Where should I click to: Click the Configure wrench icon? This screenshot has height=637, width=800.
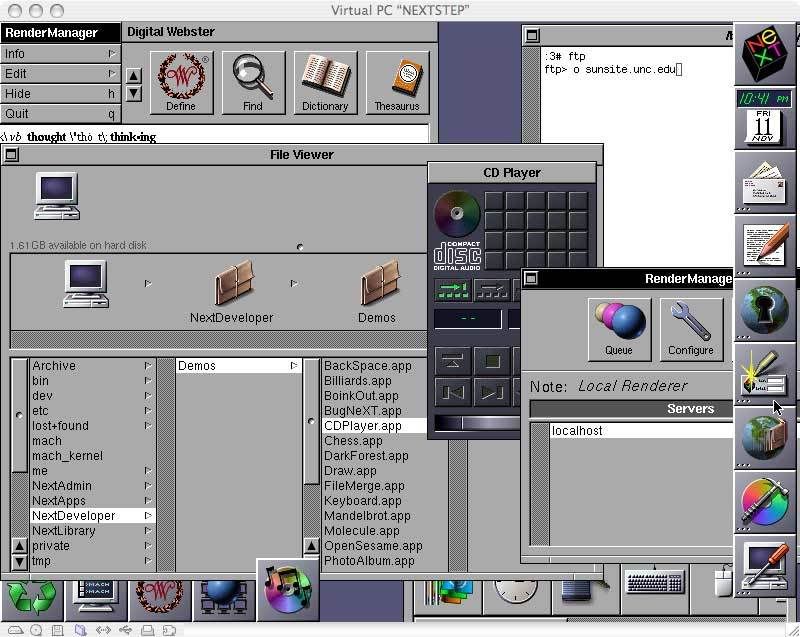coord(691,329)
